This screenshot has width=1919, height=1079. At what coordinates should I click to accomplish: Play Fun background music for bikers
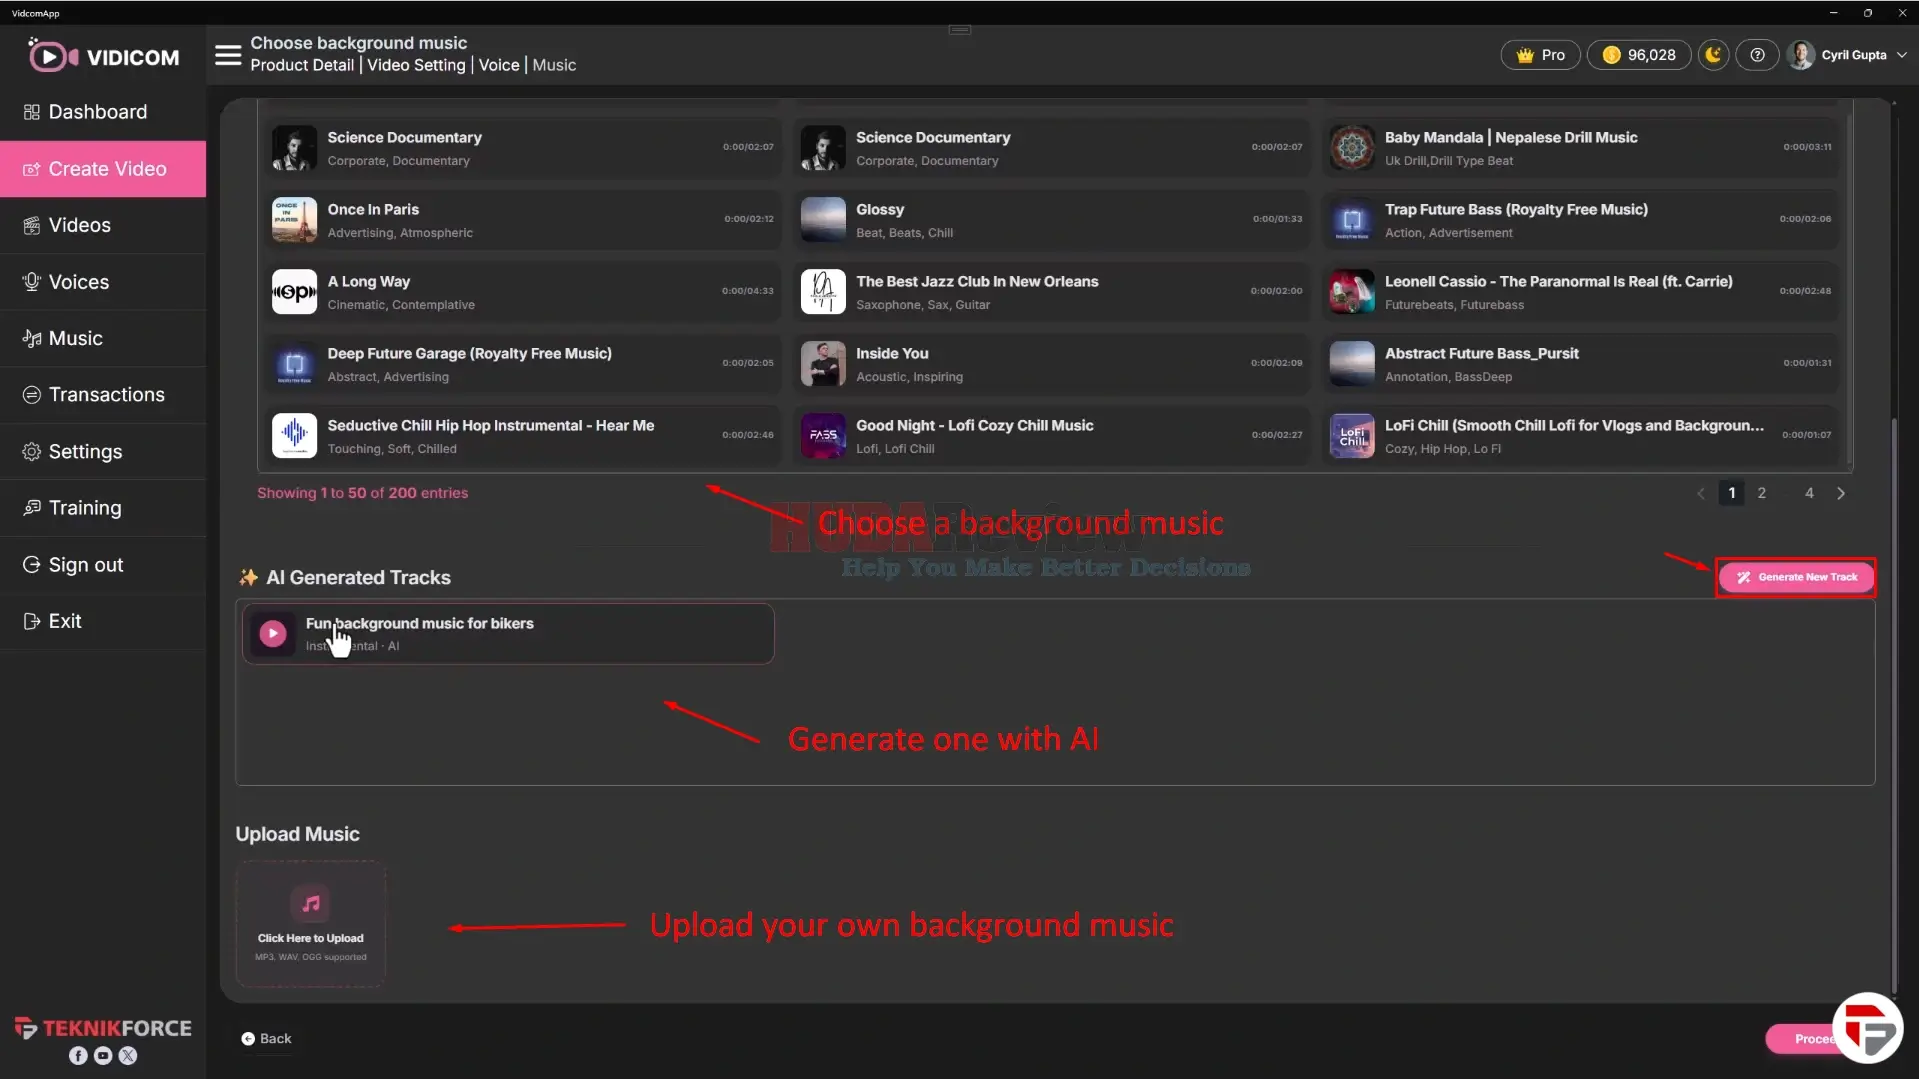coord(272,633)
